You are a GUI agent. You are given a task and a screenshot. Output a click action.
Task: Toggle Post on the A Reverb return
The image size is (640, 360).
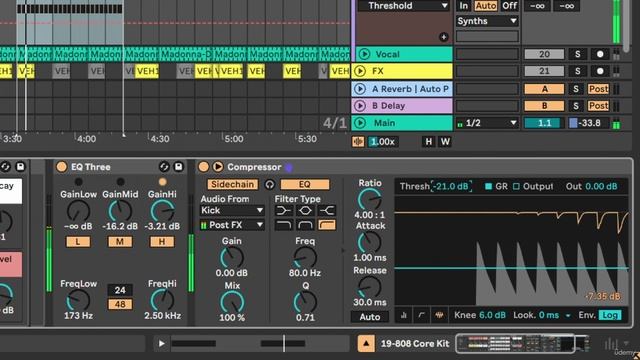point(598,89)
